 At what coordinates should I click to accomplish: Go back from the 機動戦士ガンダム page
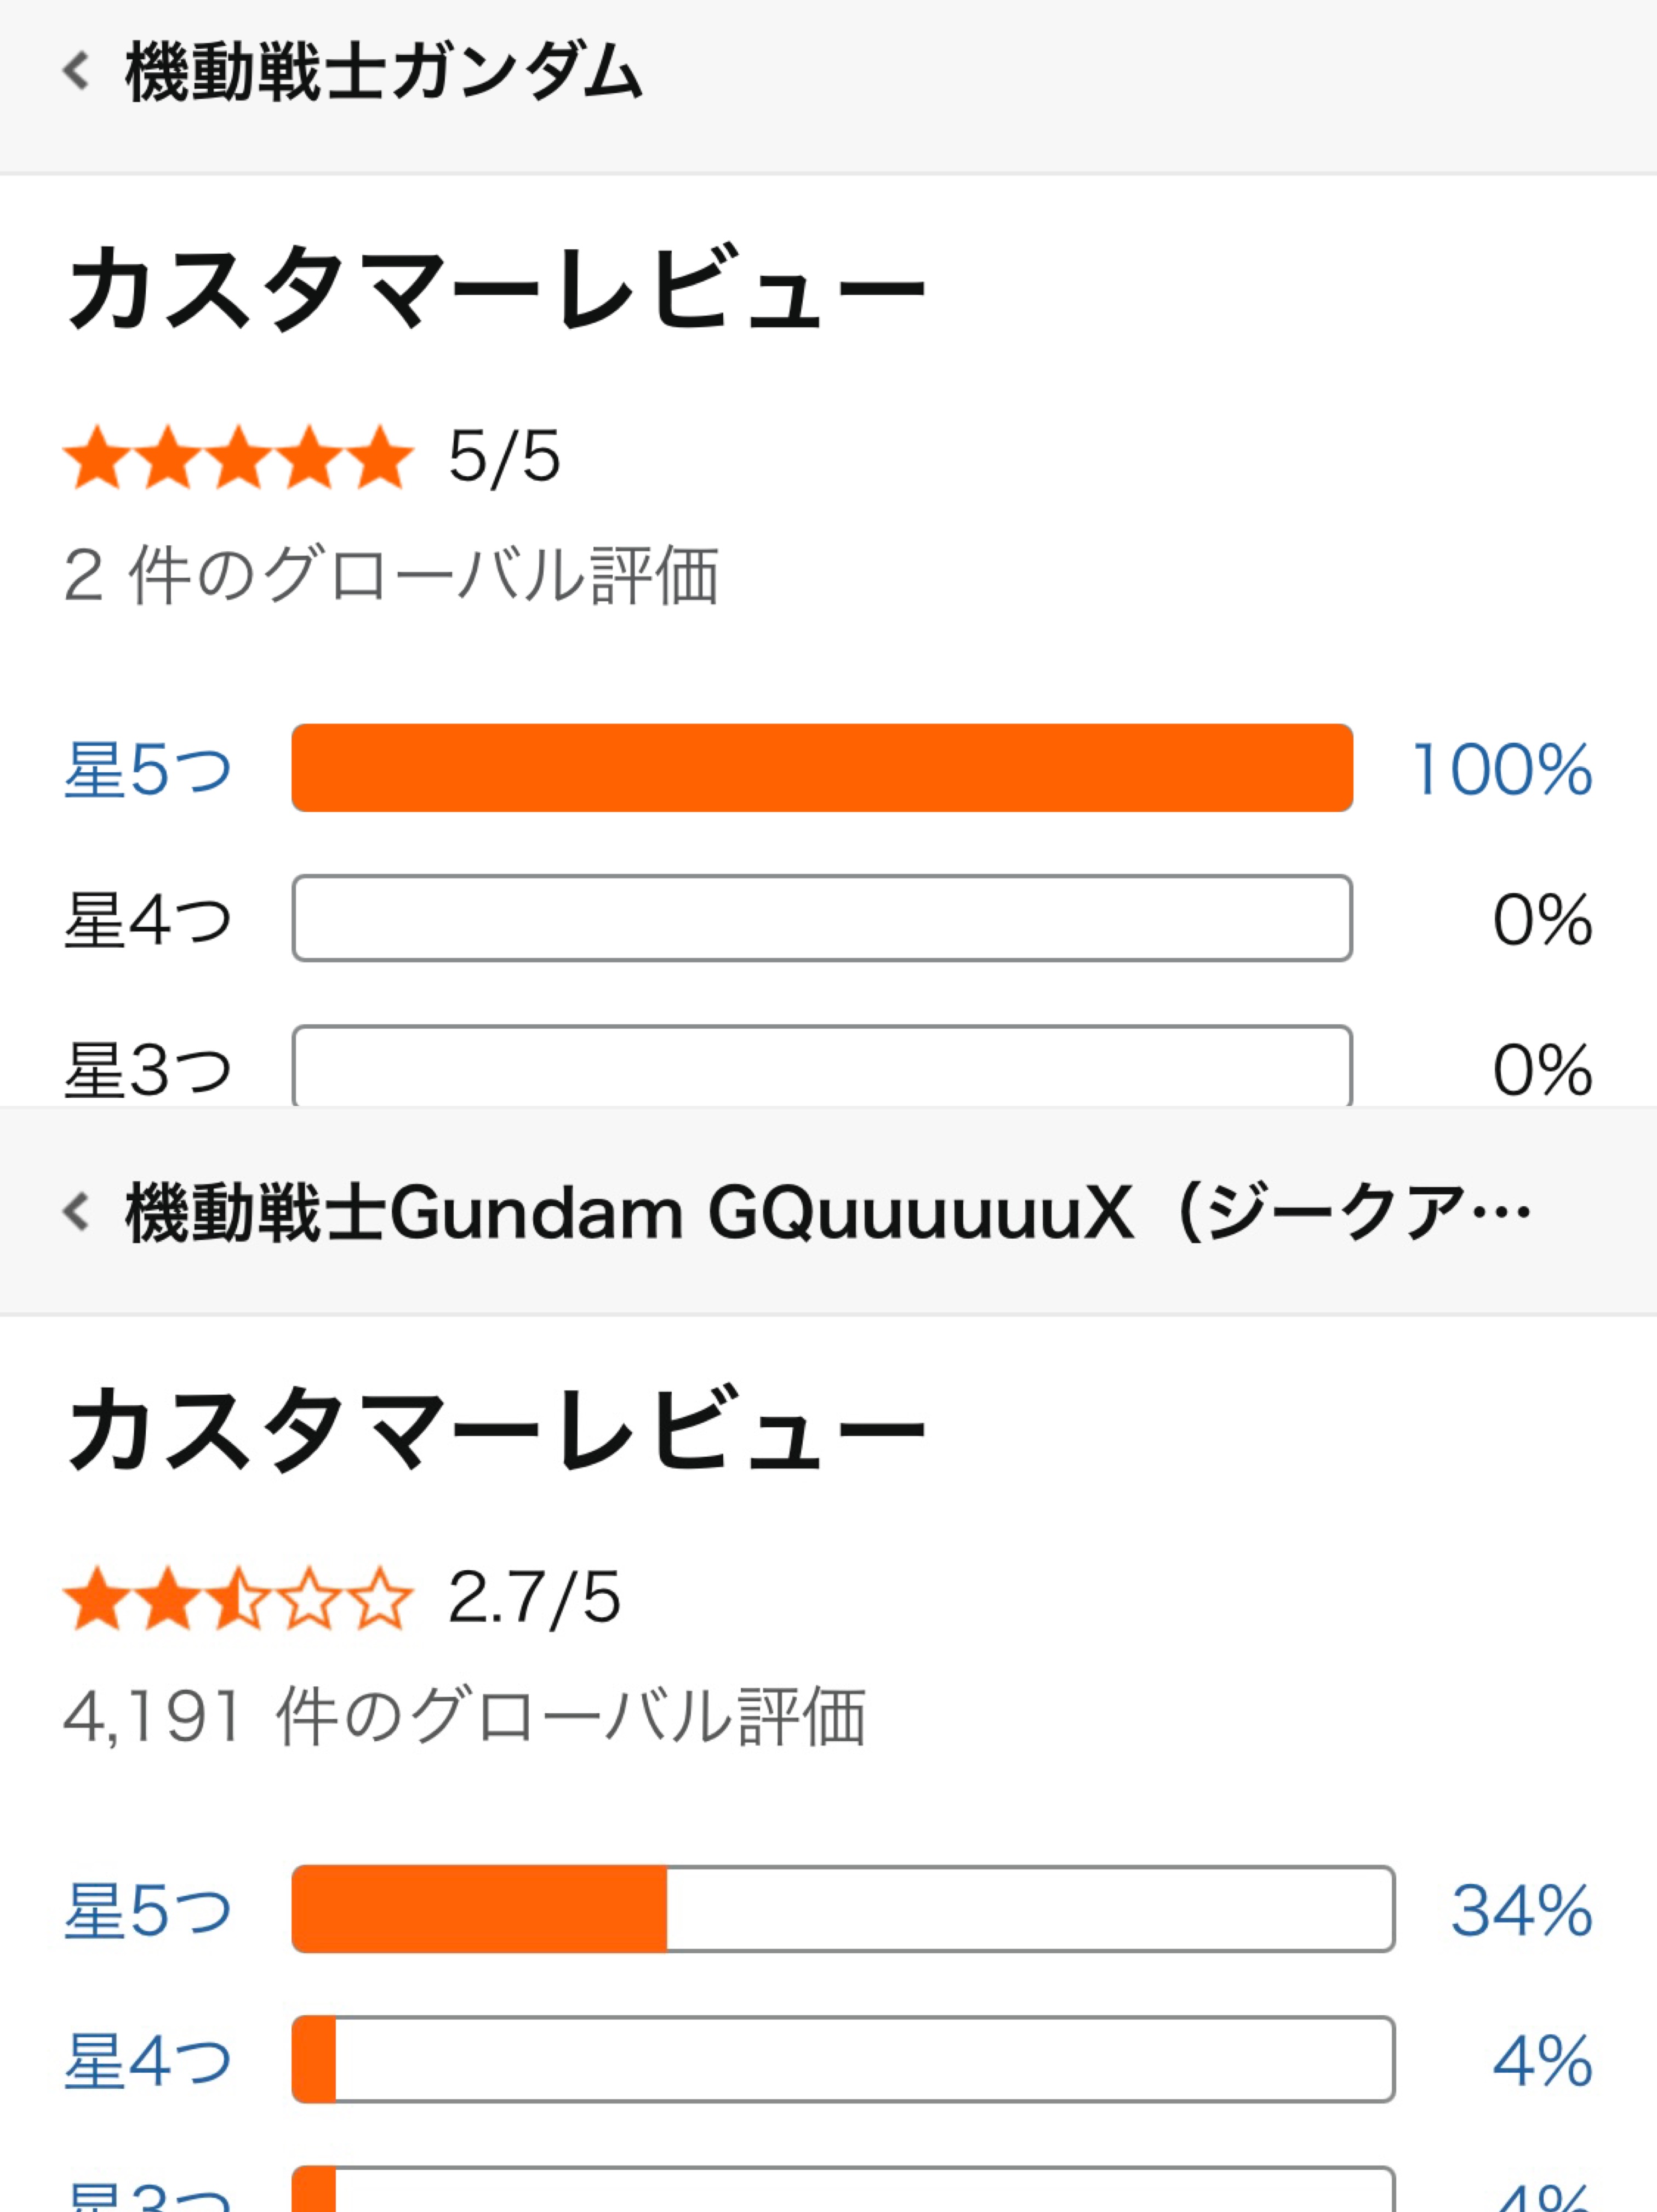click(x=76, y=71)
